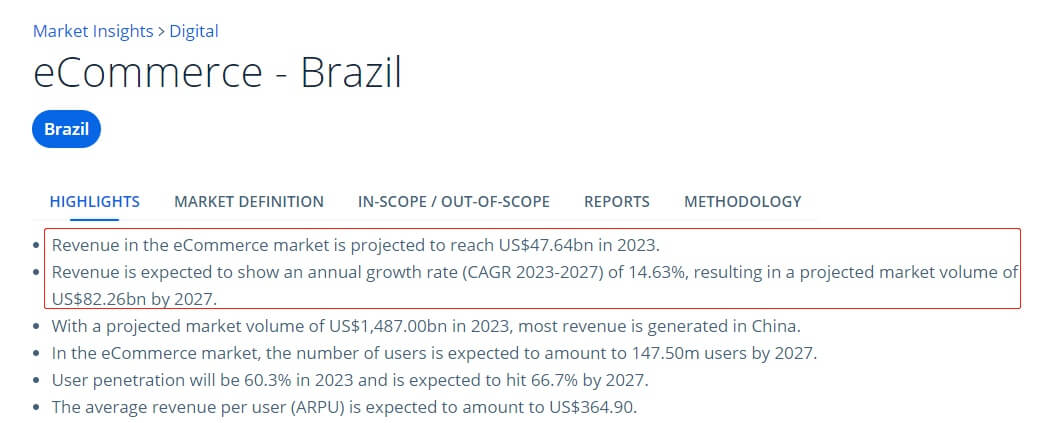Viewport: 1037px width, 423px height.
Task: Click the breadcrumb arrow separator
Action: pyautogui.click(x=162, y=31)
